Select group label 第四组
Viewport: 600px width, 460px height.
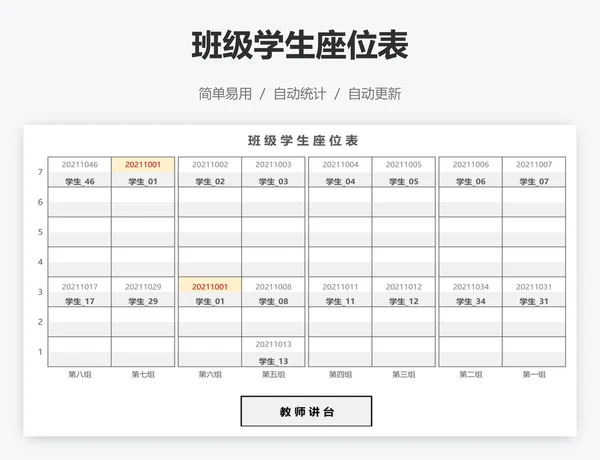(x=340, y=374)
